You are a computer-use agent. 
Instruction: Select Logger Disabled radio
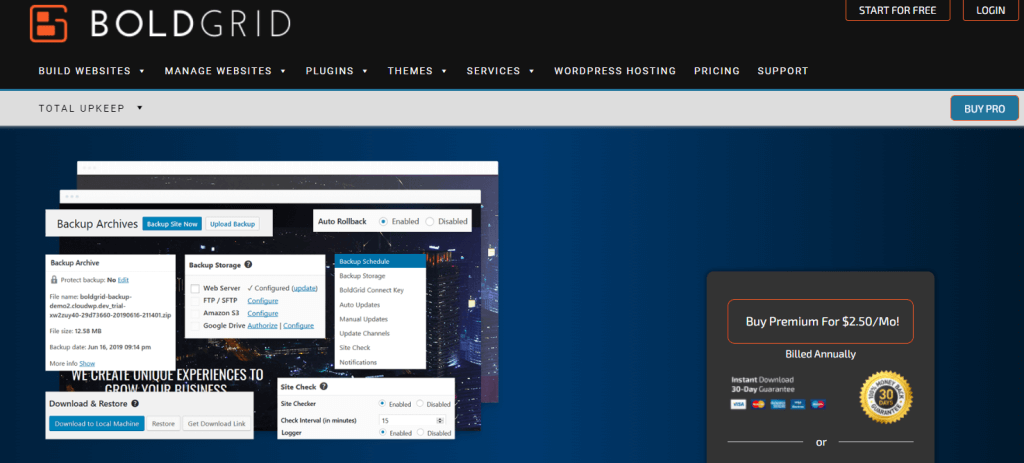pyautogui.click(x=420, y=432)
